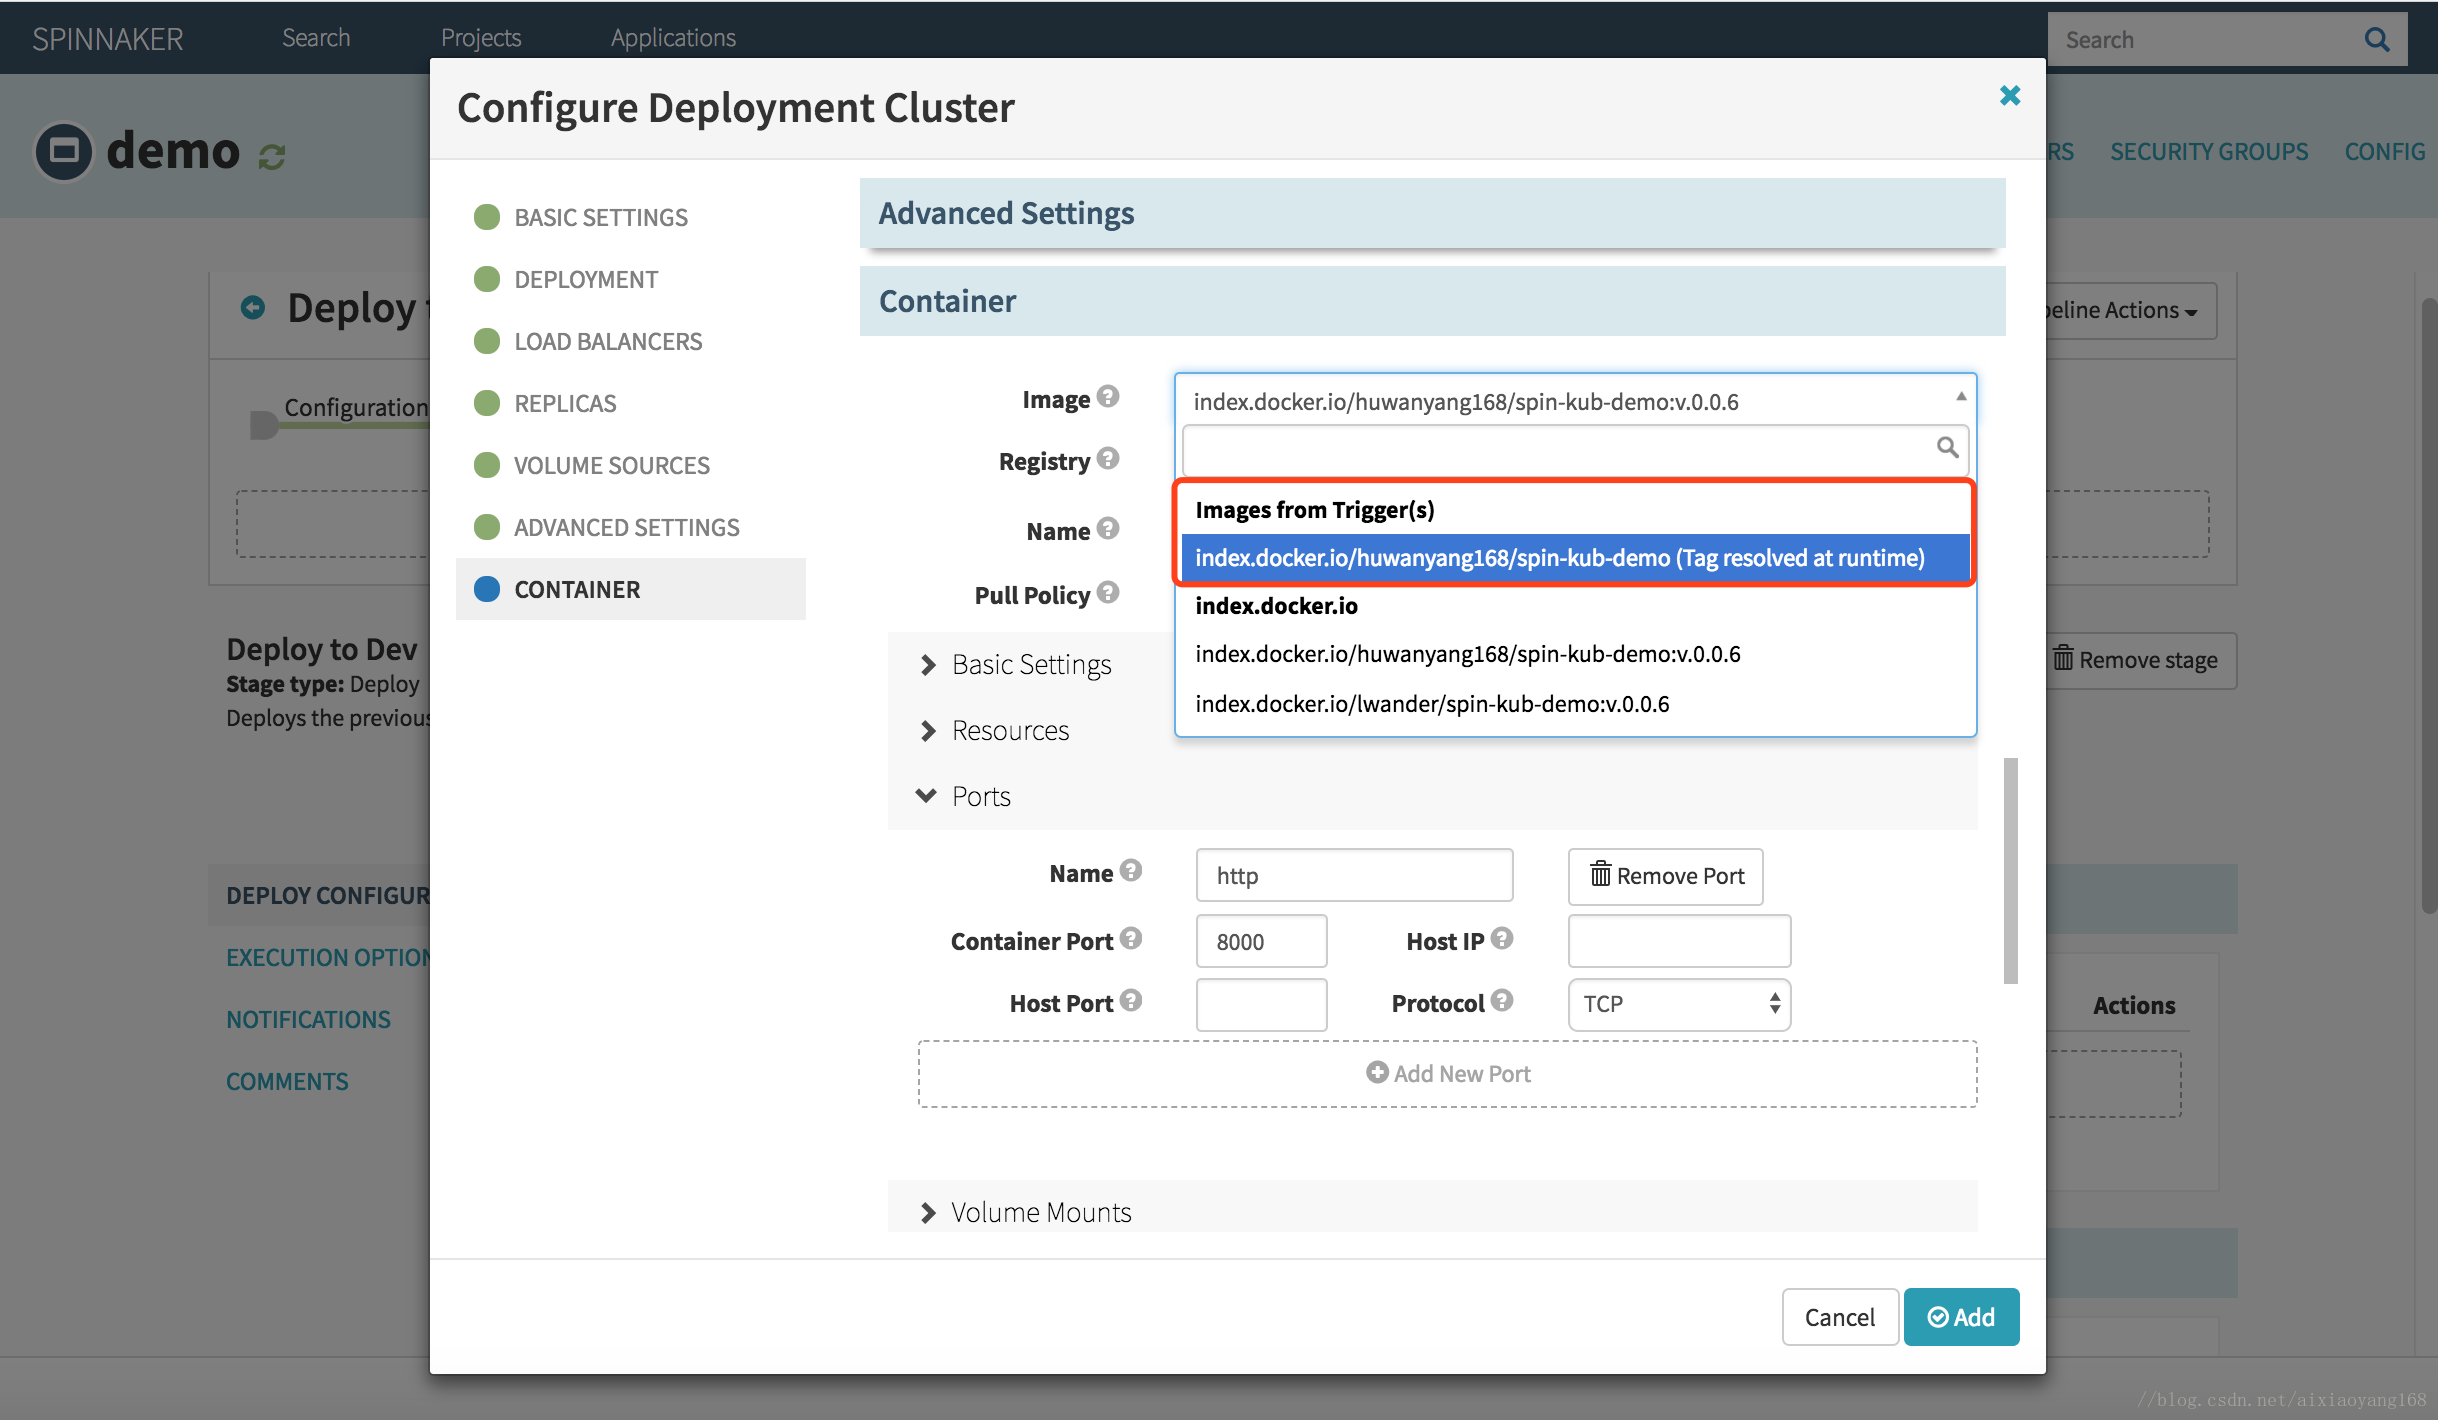The height and width of the screenshot is (1420, 2438).
Task: Go to Volume Sources wizard step
Action: [630, 465]
